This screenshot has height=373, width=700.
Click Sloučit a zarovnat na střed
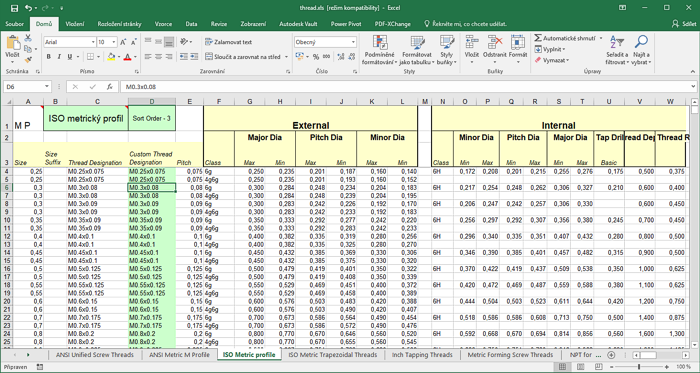pos(243,57)
